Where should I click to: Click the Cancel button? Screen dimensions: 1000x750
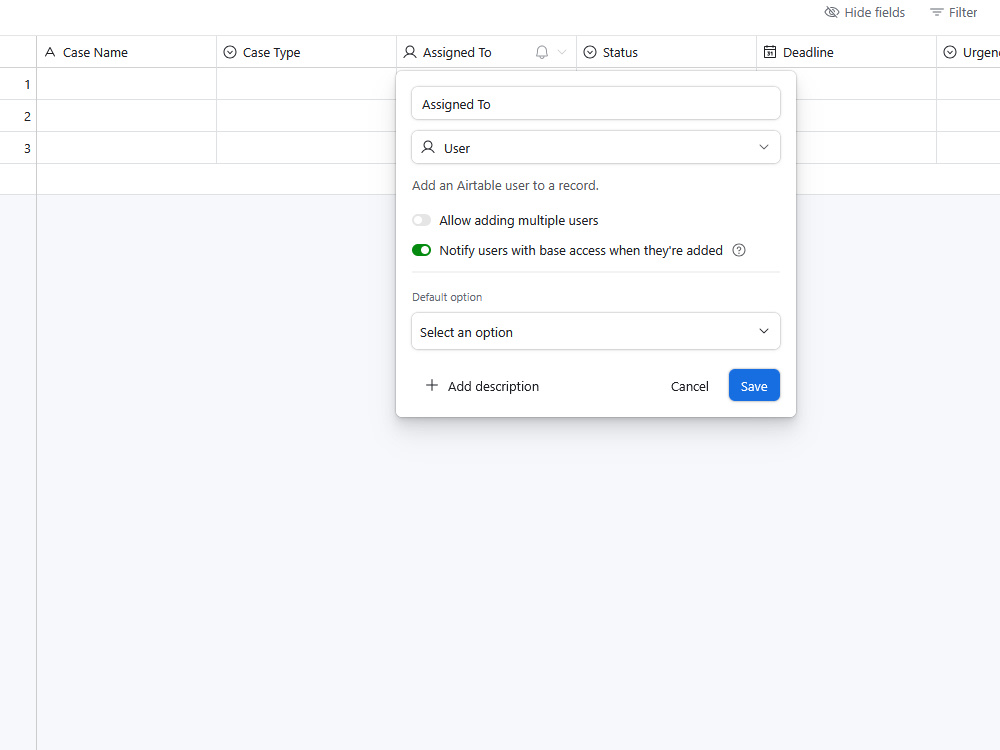[689, 386]
